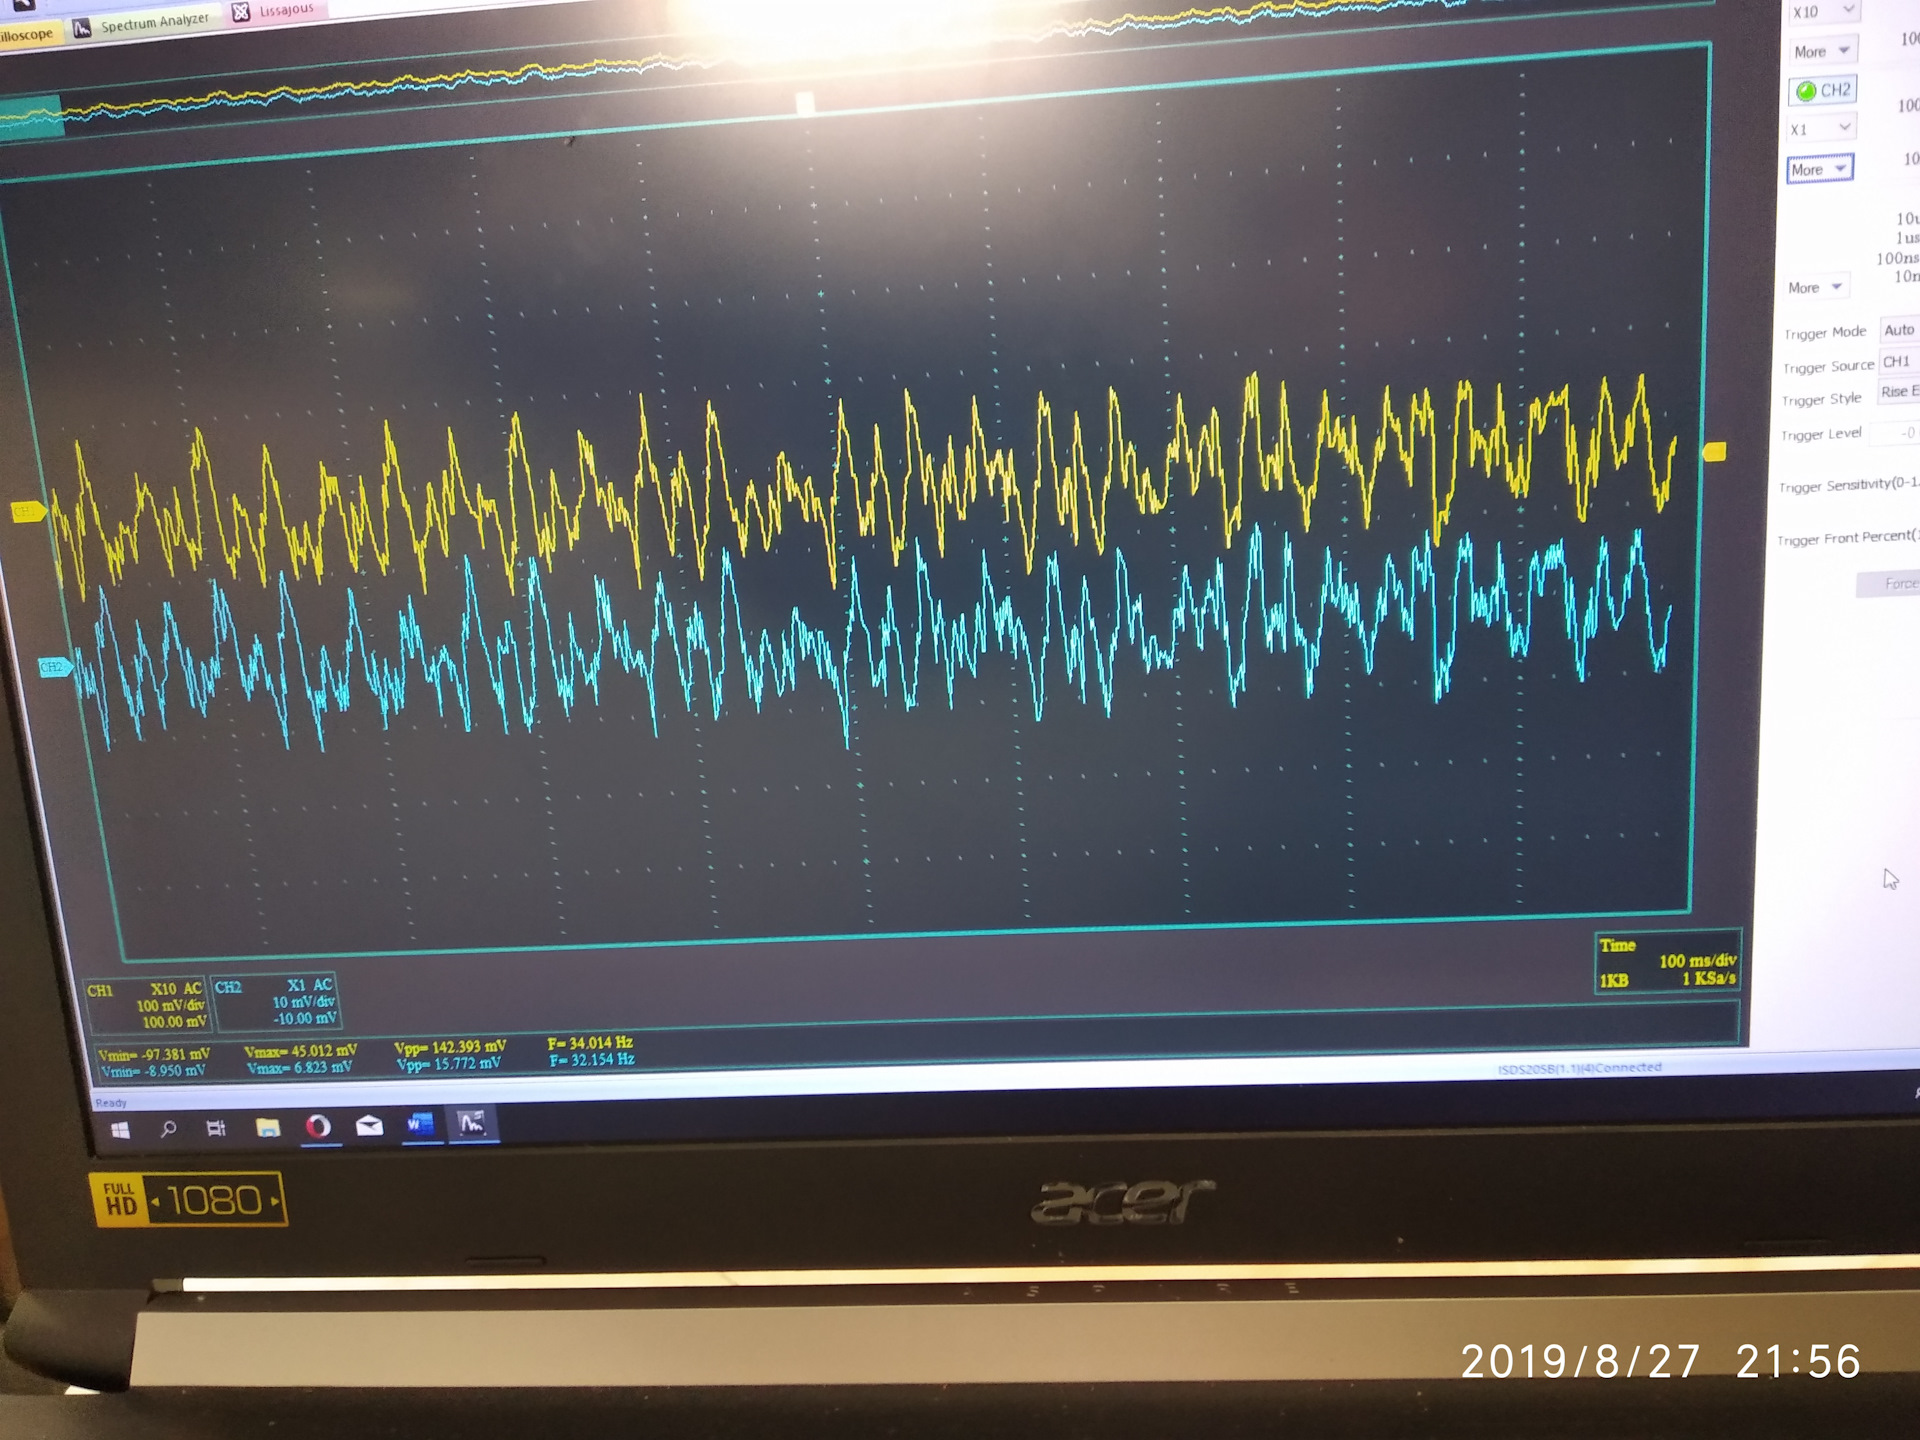Click the oscilloscope app taskbar icon
Image resolution: width=1920 pixels, height=1440 pixels.
tap(471, 1124)
